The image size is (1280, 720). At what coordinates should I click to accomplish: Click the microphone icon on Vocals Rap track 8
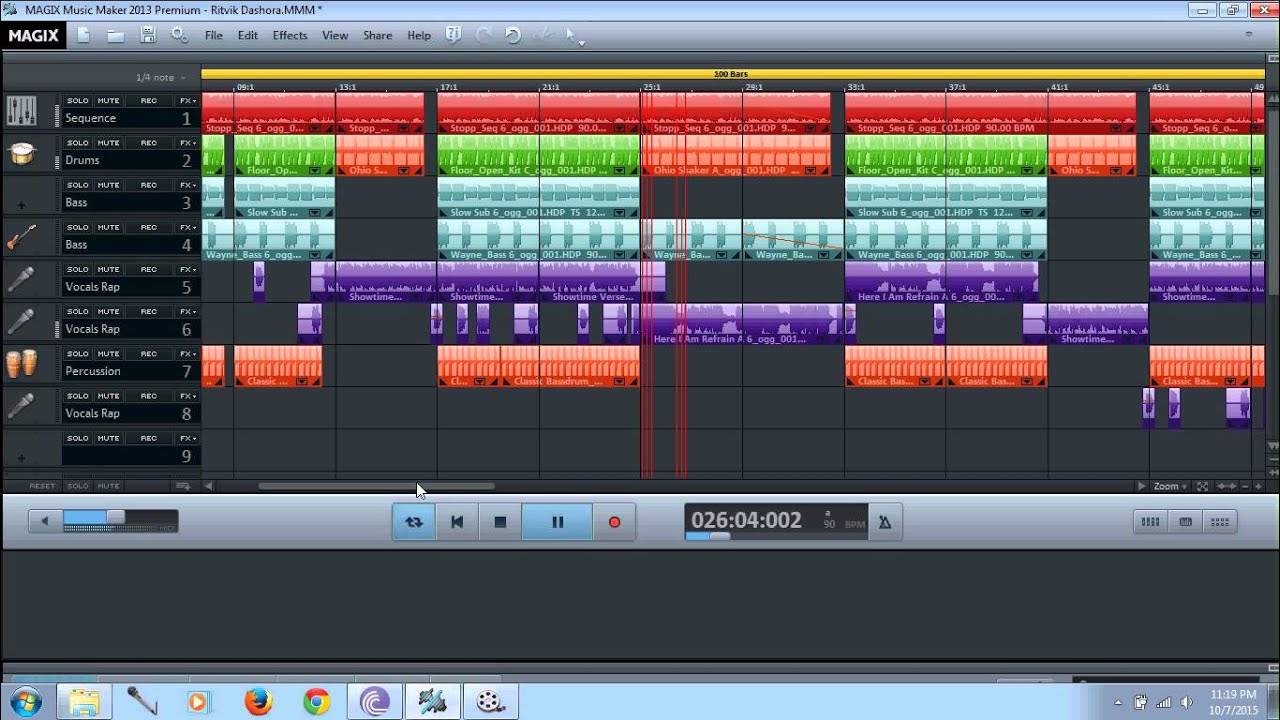click(x=21, y=406)
